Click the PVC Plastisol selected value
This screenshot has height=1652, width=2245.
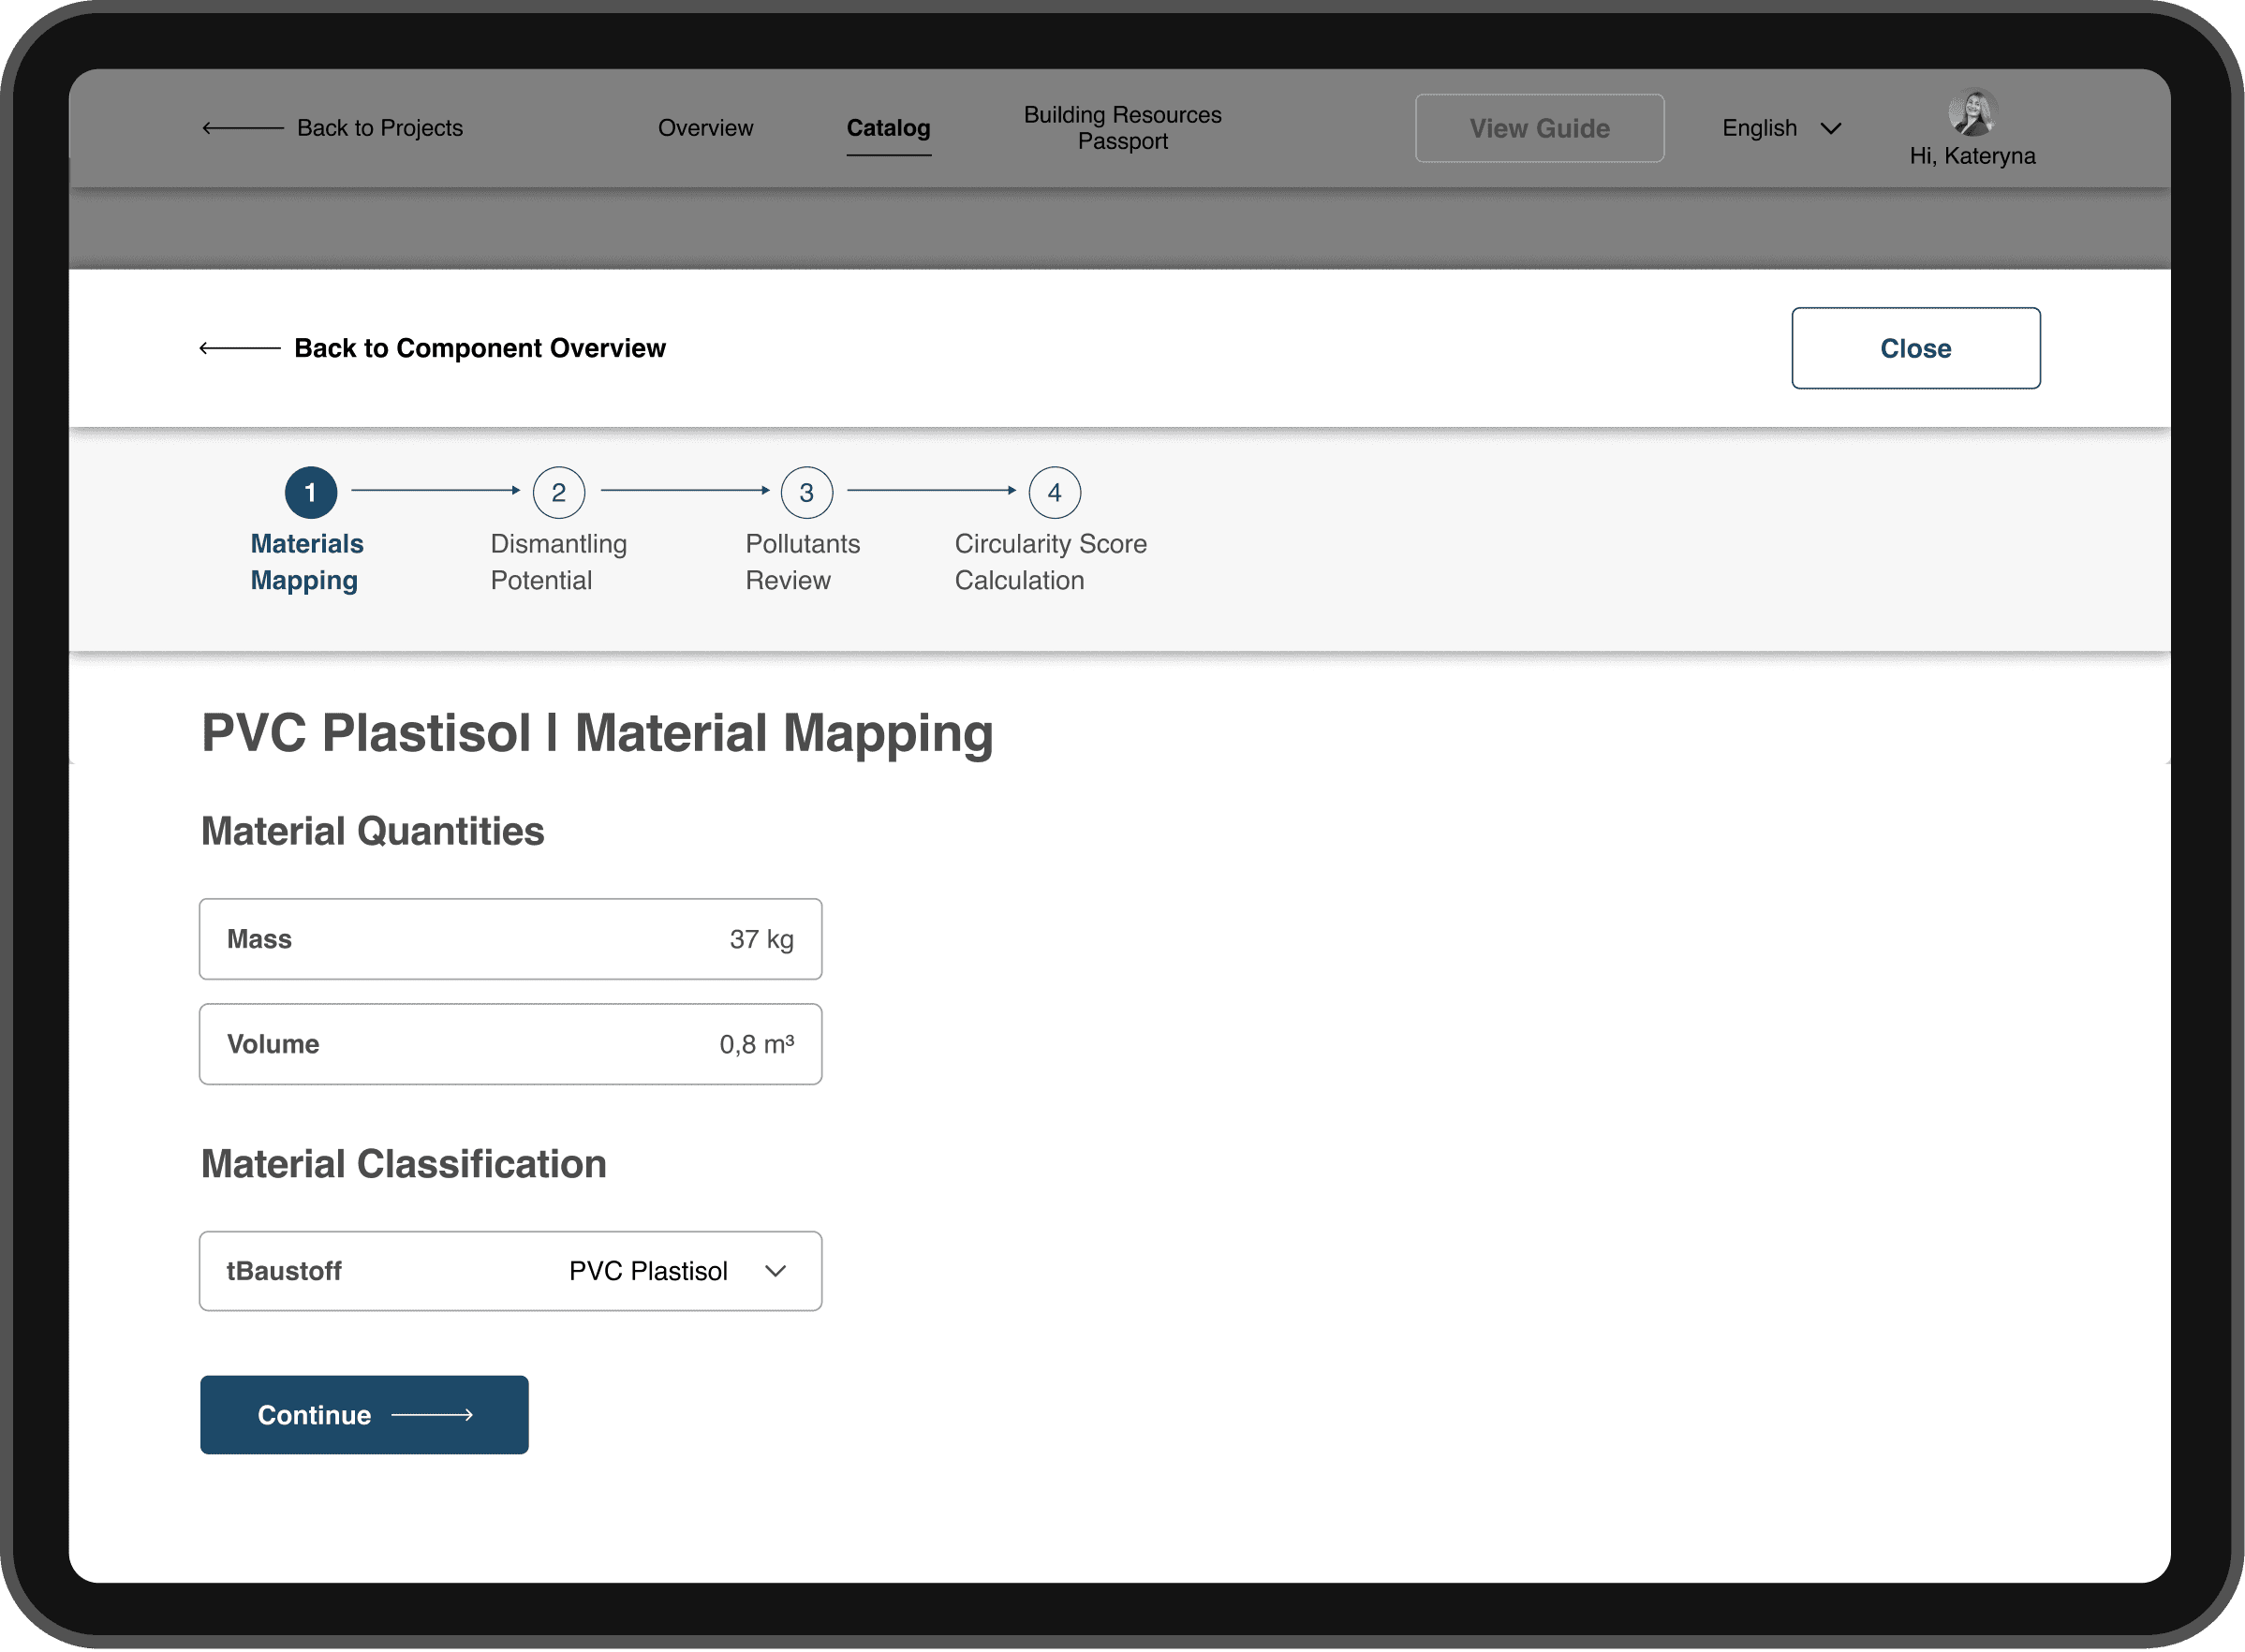pyautogui.click(x=648, y=1271)
